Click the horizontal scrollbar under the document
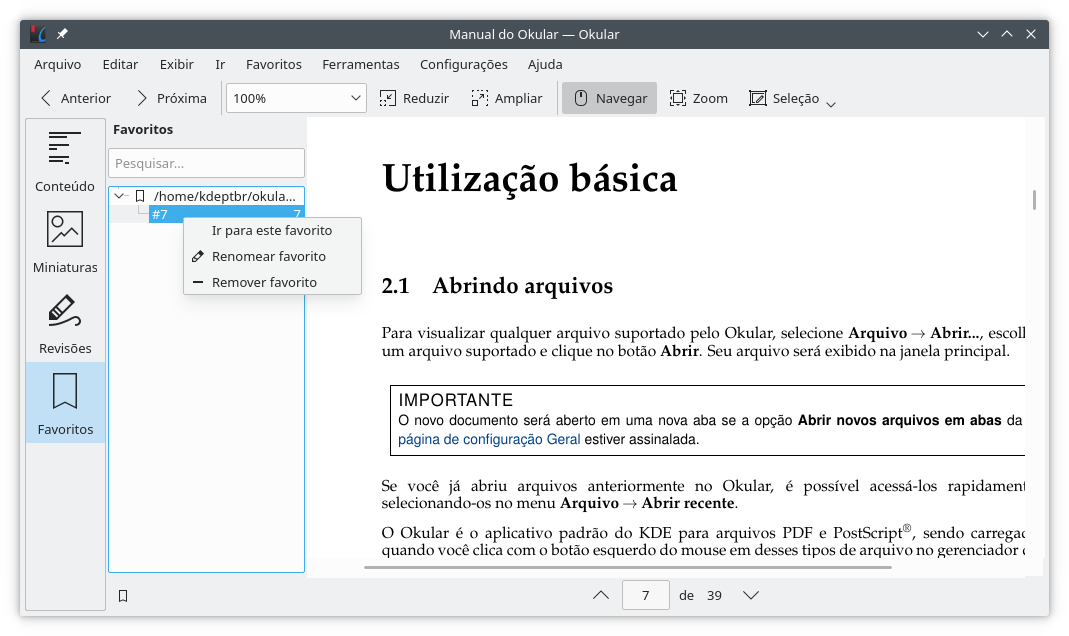Image resolution: width=1069 pixels, height=636 pixels. tap(627, 567)
